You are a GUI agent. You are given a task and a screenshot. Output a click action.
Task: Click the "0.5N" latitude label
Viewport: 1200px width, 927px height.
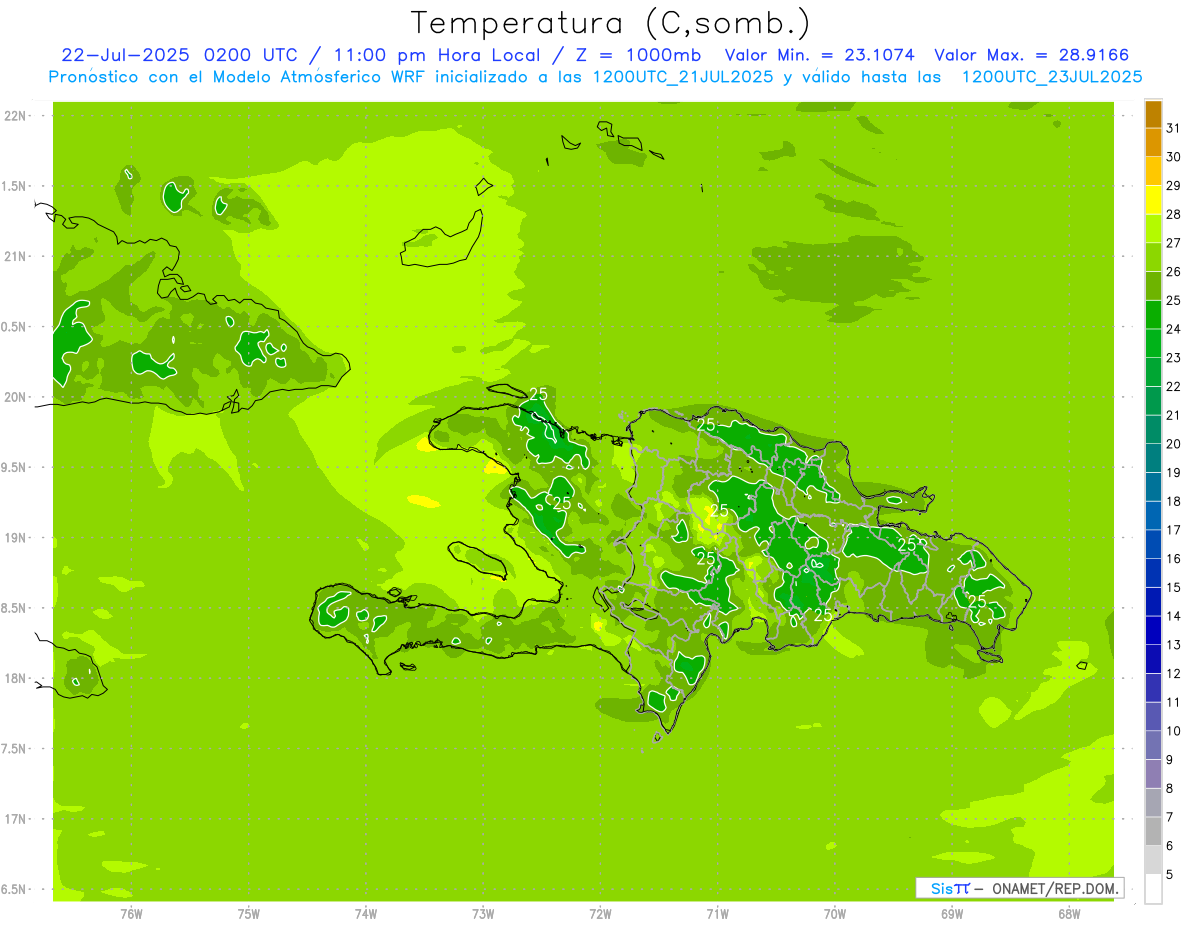coord(14,327)
